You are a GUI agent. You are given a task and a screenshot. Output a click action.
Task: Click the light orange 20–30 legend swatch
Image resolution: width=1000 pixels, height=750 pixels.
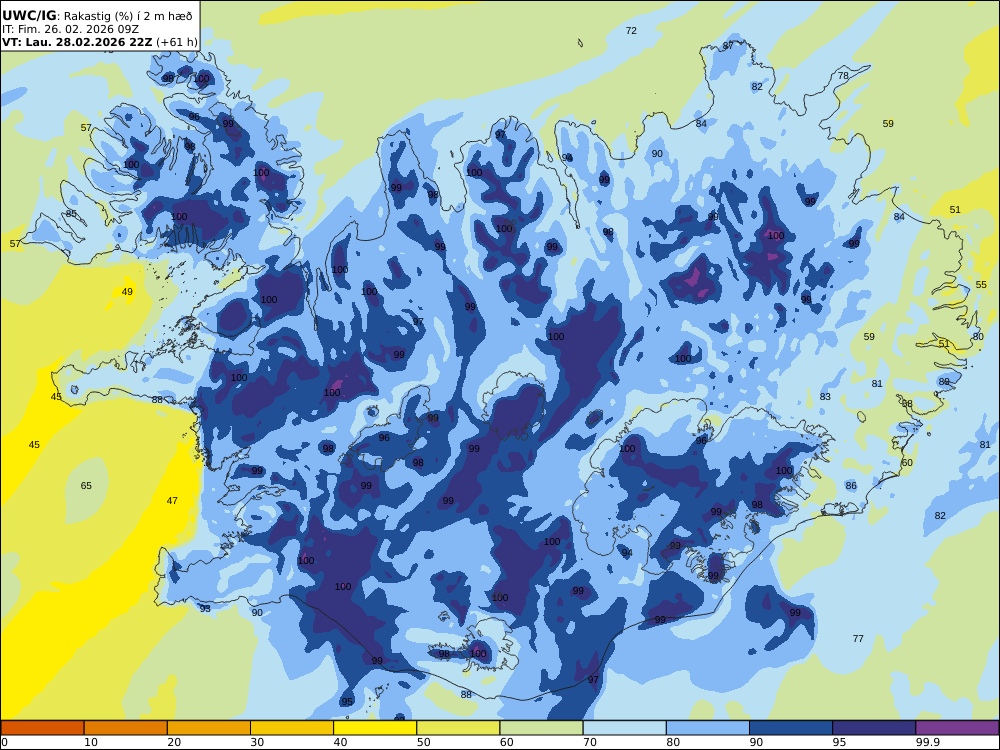coord(209,728)
